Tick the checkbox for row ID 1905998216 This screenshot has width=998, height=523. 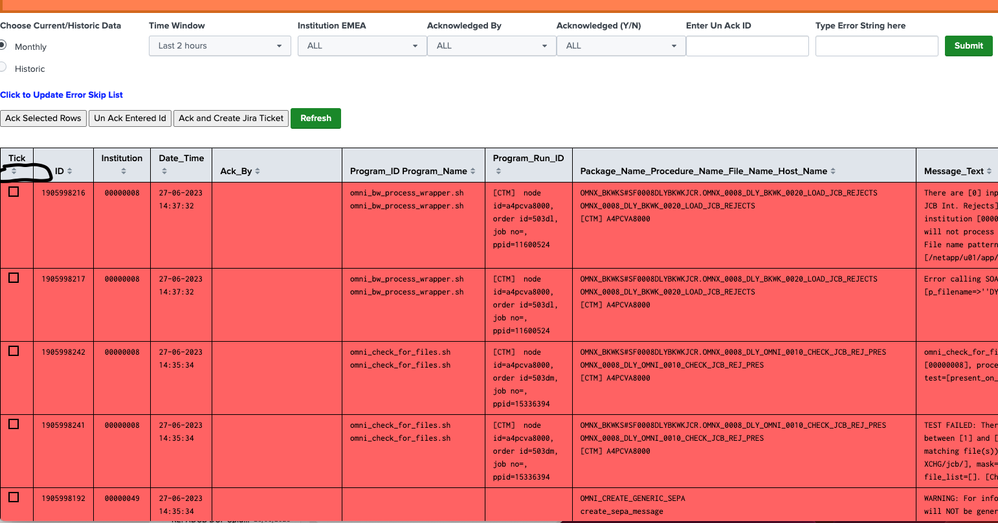click(13, 192)
